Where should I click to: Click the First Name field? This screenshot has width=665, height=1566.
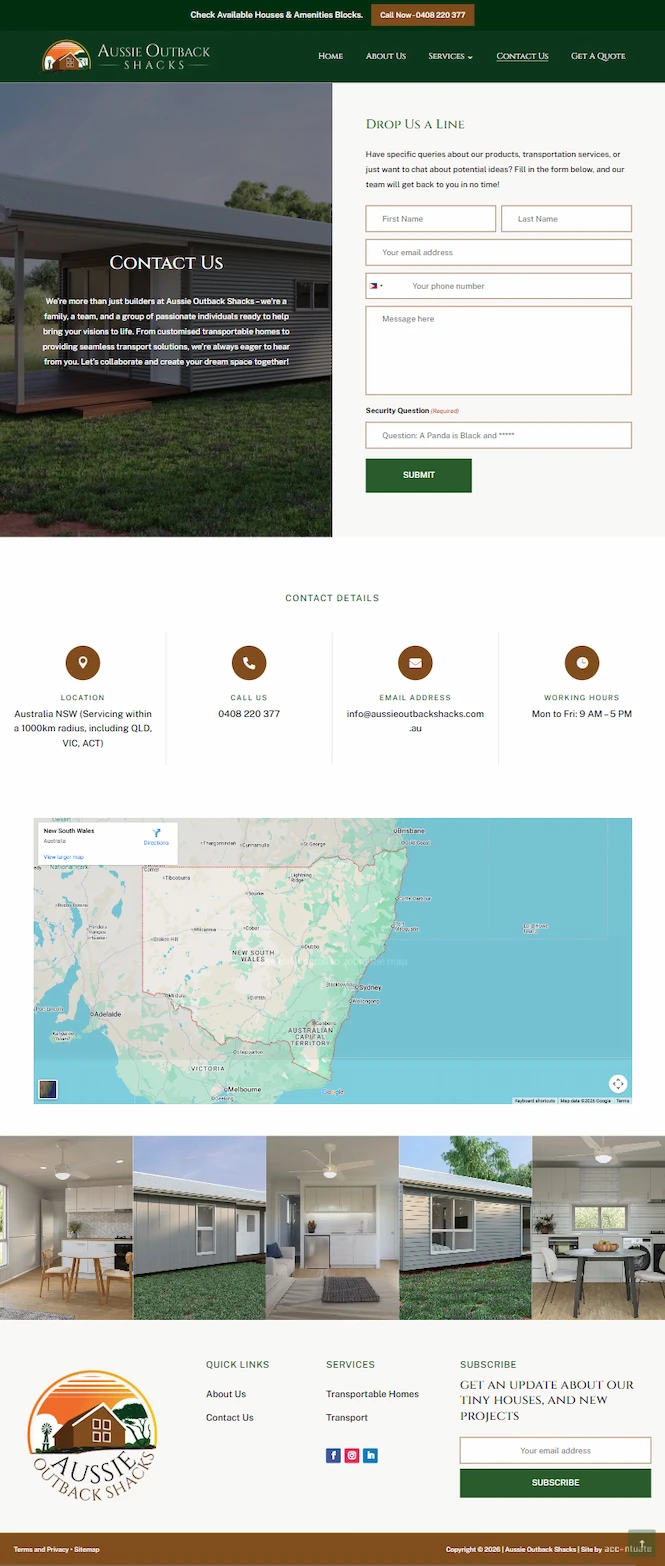[431, 219]
